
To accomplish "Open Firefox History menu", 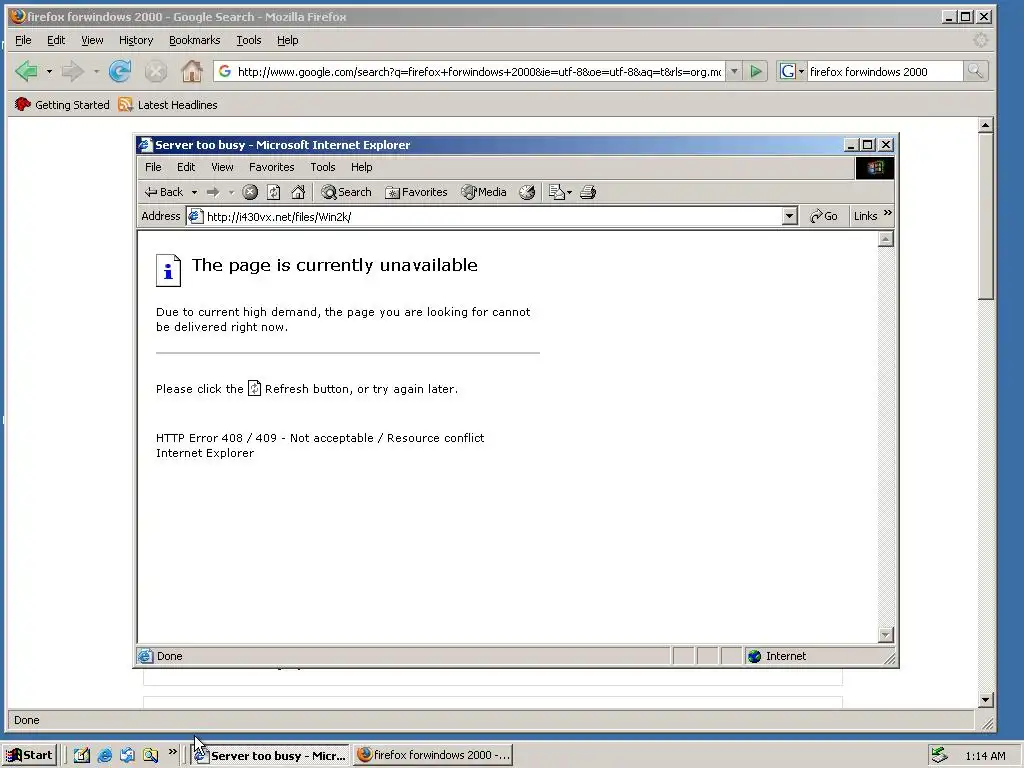I will [136, 40].
